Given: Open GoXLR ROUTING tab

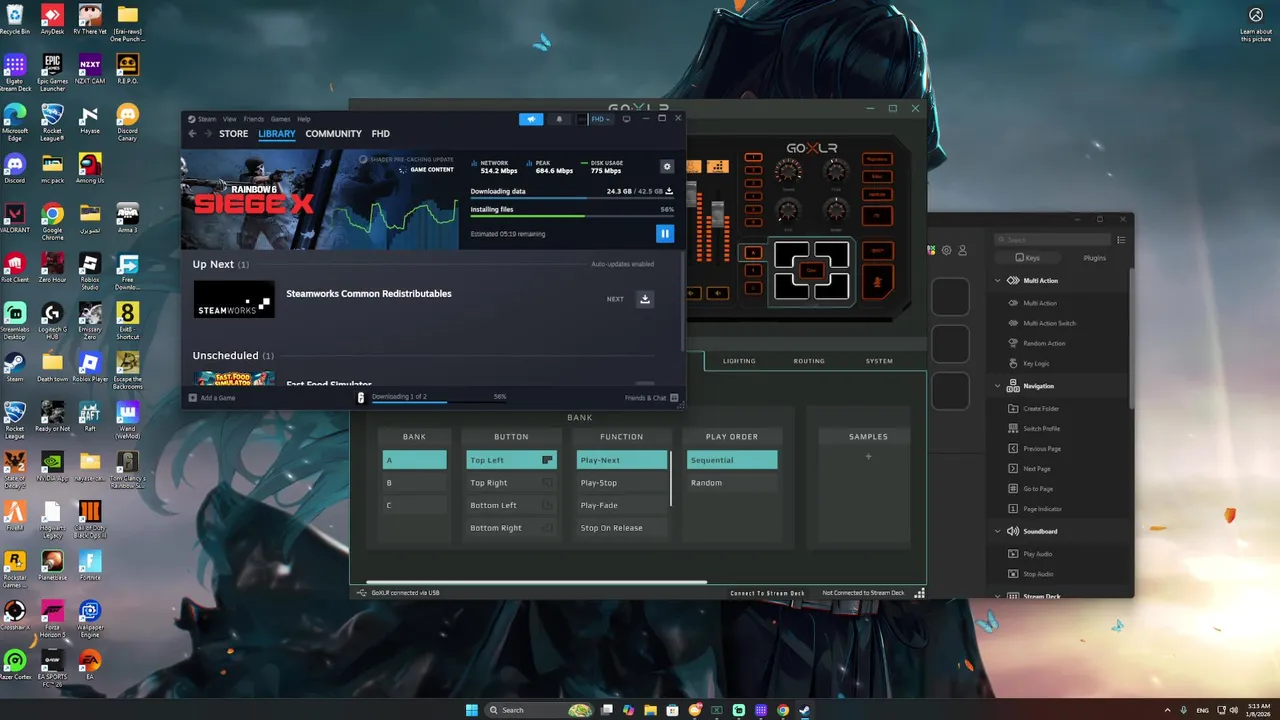Looking at the screenshot, I should (809, 361).
